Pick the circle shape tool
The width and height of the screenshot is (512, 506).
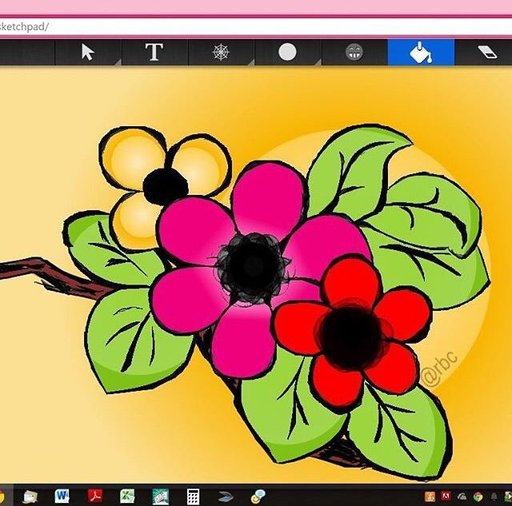[287, 52]
